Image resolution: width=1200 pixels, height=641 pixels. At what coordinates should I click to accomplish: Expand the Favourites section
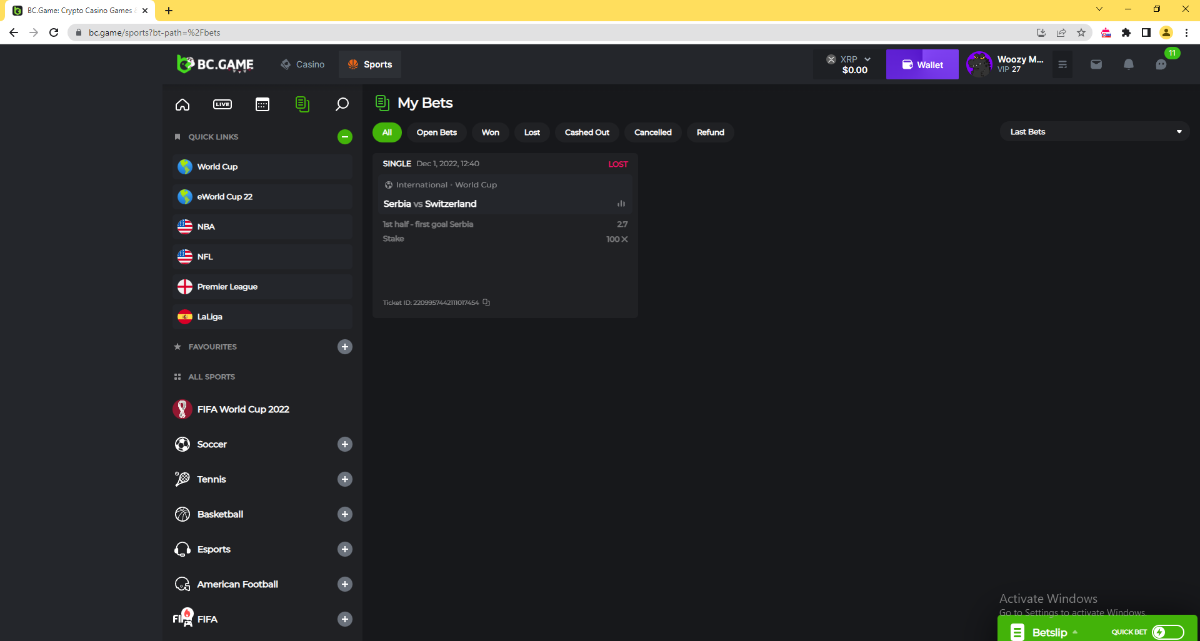[x=344, y=347]
